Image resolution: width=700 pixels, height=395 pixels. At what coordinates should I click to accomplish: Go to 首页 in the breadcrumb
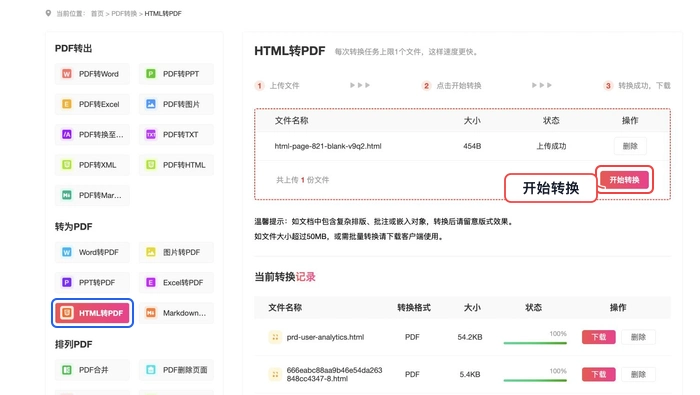point(97,14)
